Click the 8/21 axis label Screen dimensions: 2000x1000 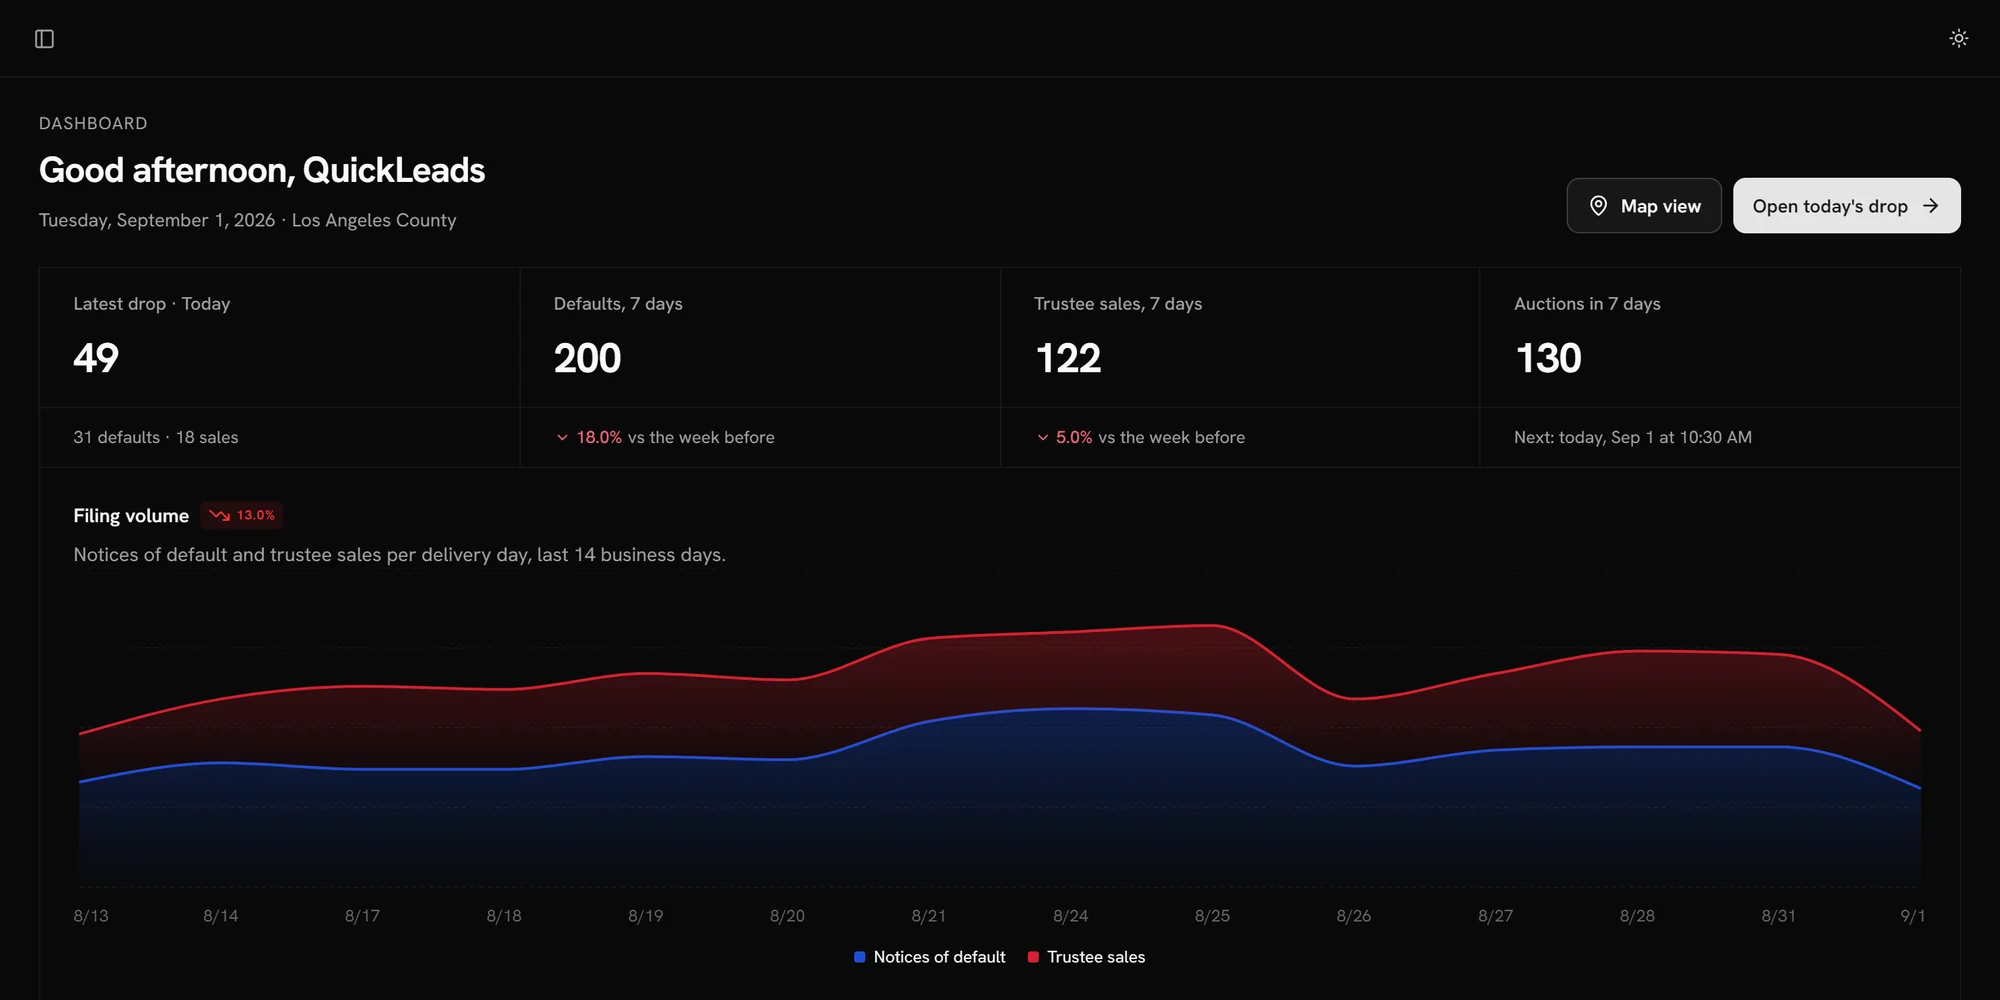click(929, 916)
